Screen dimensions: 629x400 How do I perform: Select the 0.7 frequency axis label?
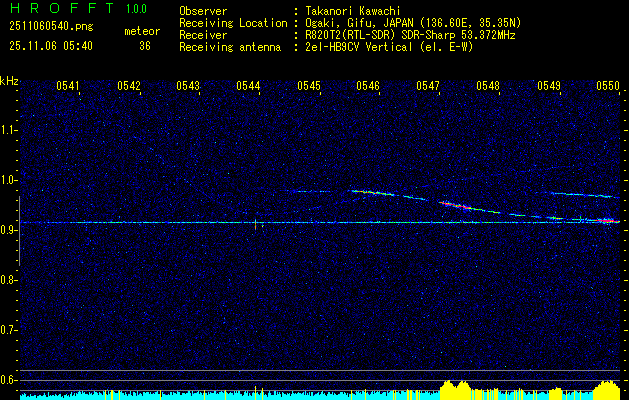tap(9, 329)
